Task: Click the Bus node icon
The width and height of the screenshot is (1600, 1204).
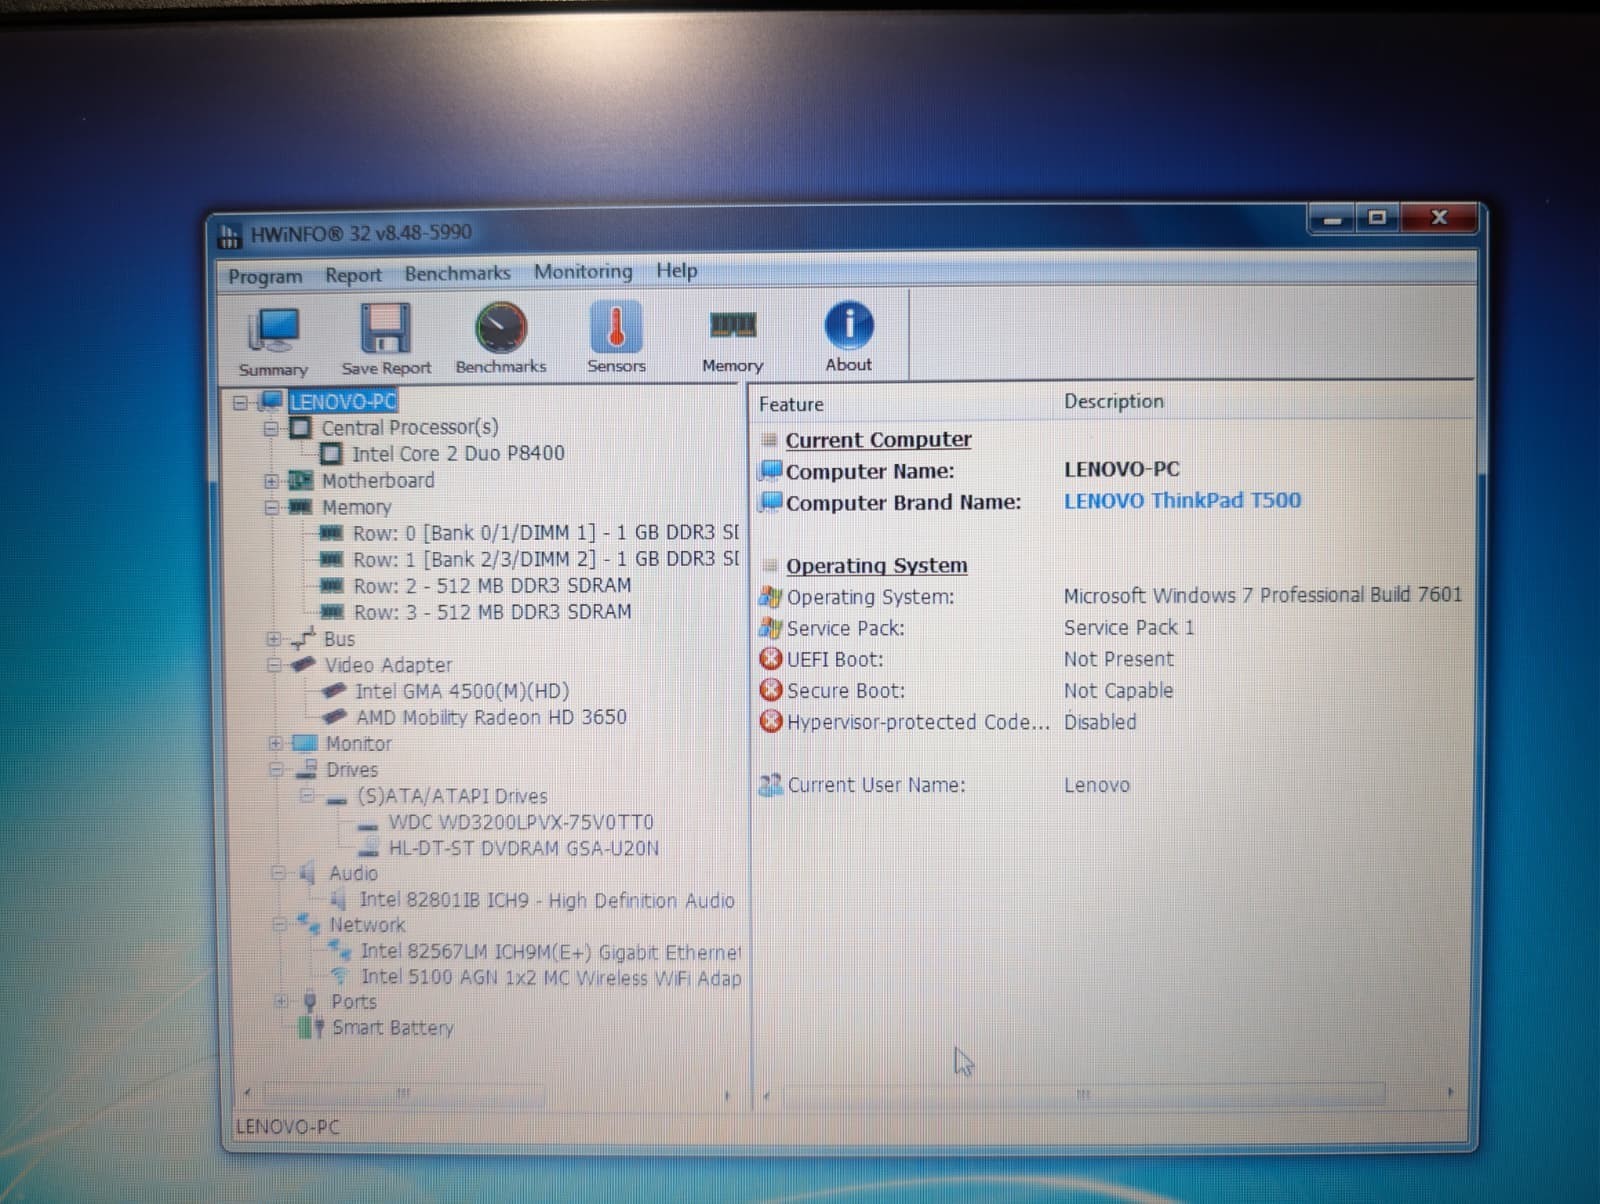Action: click(x=303, y=638)
